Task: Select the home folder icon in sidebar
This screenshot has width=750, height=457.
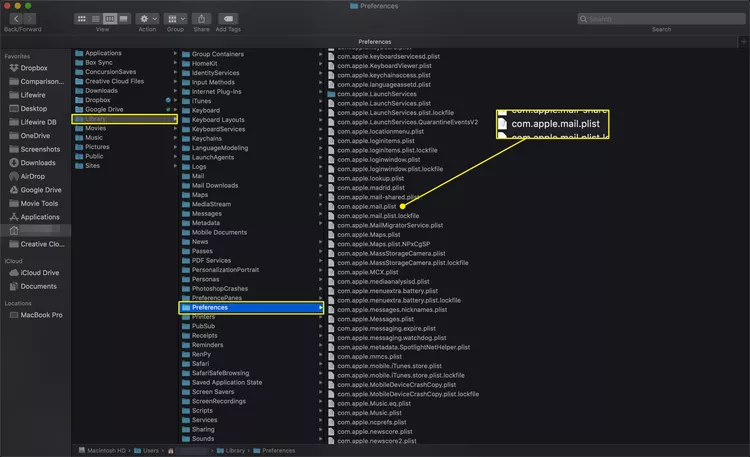Action: [14, 230]
